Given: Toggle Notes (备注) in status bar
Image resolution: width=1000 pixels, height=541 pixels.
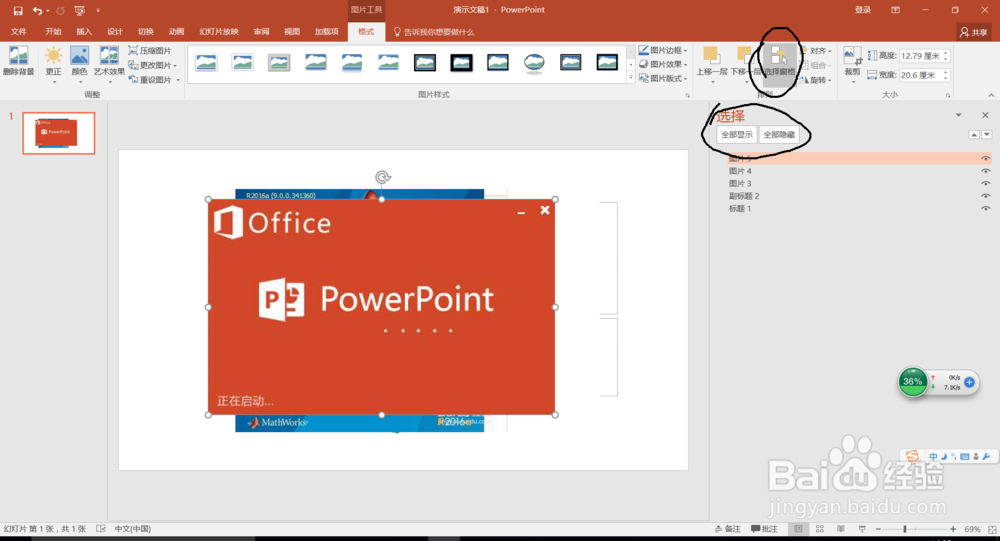Looking at the screenshot, I should [x=728, y=529].
